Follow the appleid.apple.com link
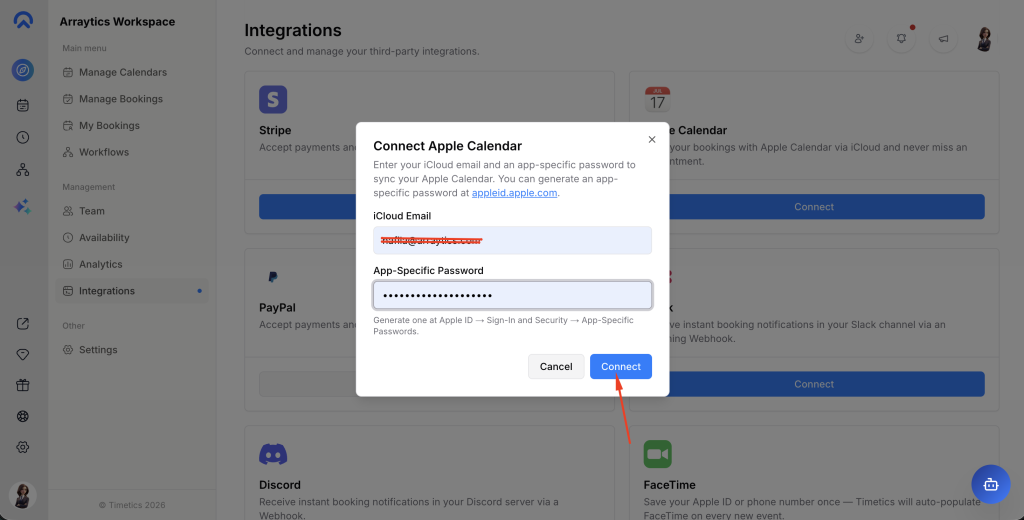This screenshot has width=1024, height=520. pos(514,193)
